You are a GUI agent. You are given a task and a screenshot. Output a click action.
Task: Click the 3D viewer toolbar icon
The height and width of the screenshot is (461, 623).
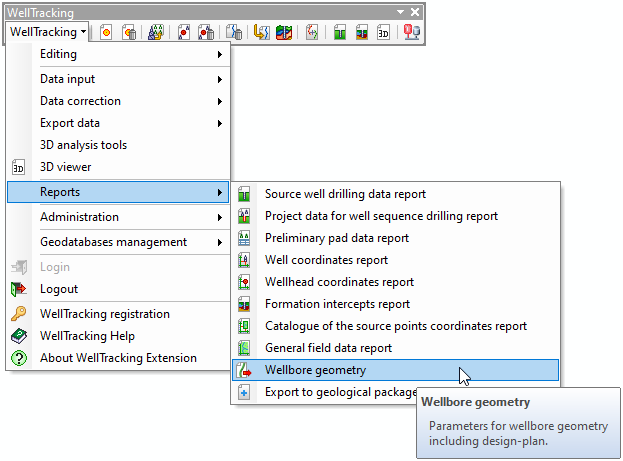(x=383, y=32)
